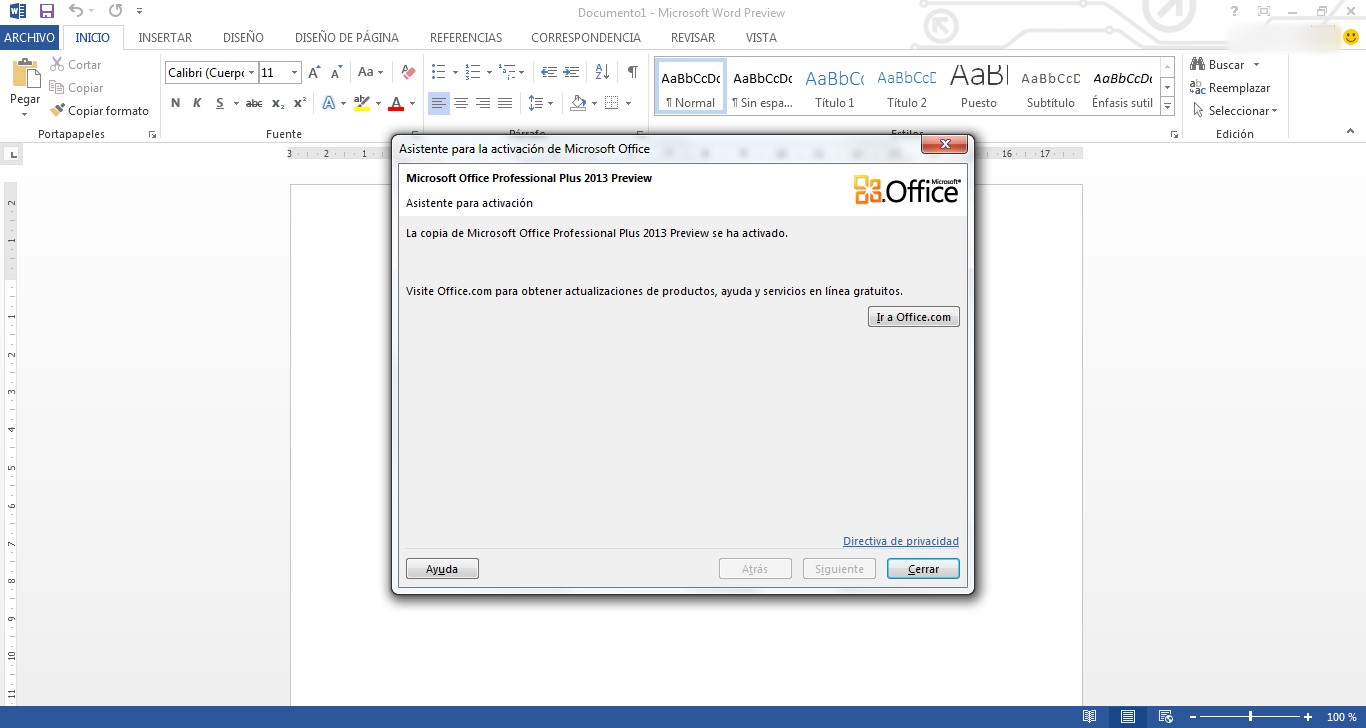Image resolution: width=1366 pixels, height=728 pixels.
Task: Toggle underline with the S button
Action: click(x=220, y=103)
